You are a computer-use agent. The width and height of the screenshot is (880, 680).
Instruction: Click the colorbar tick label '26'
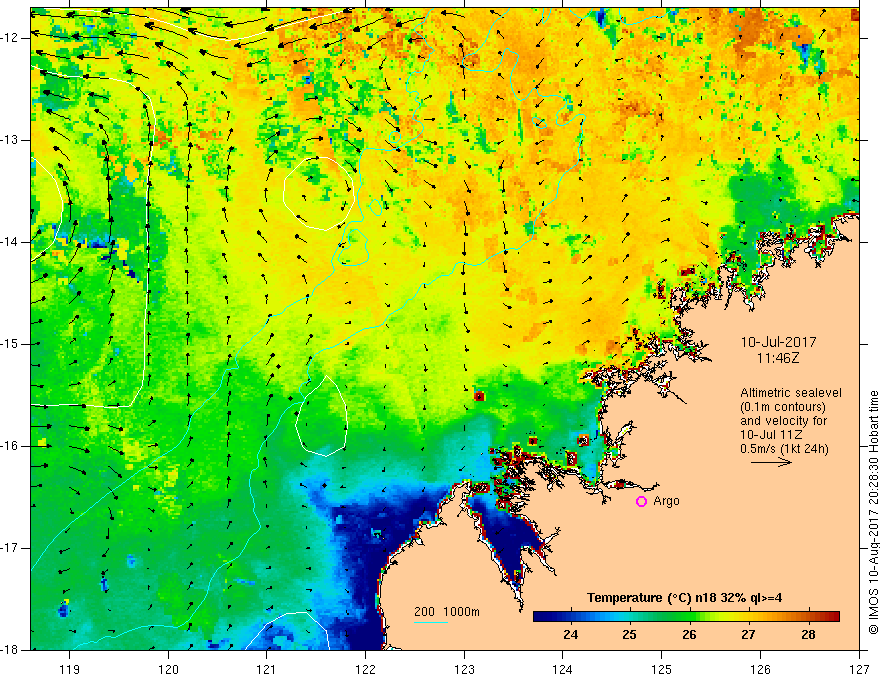[689, 635]
